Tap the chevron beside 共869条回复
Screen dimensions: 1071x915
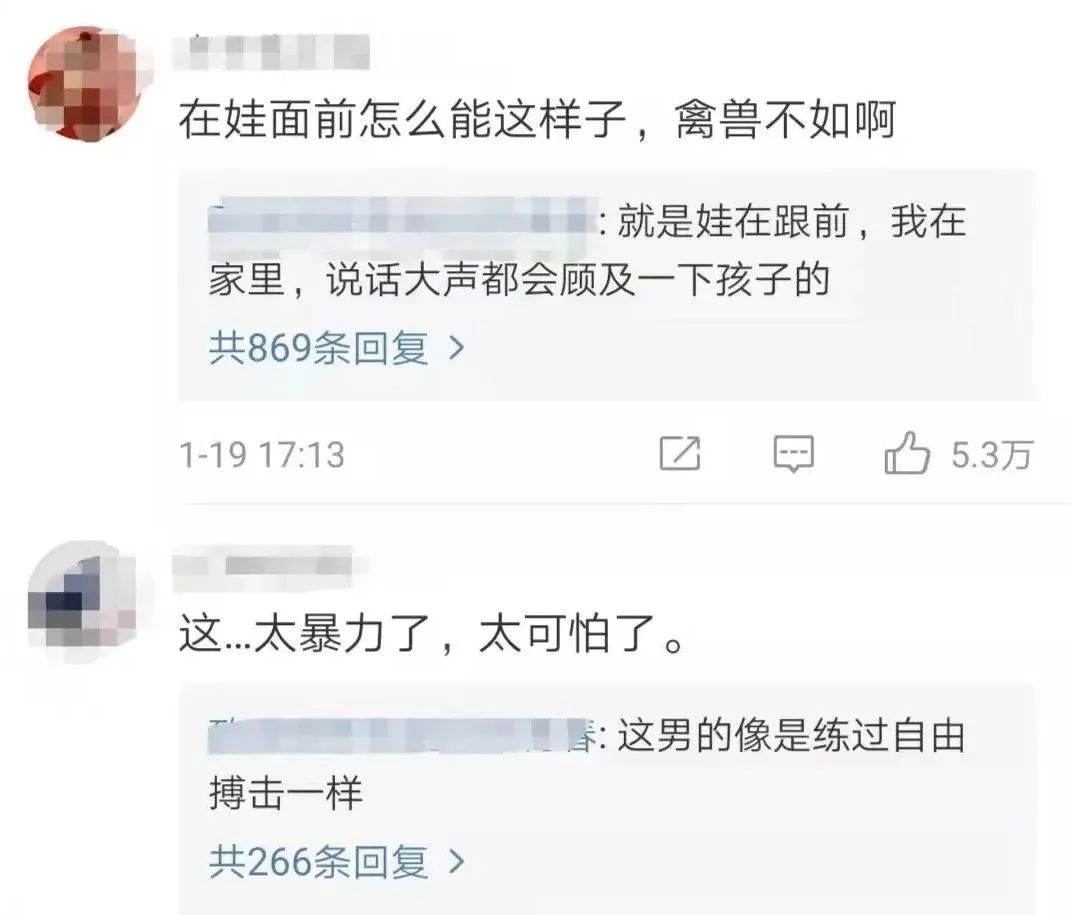(456, 349)
